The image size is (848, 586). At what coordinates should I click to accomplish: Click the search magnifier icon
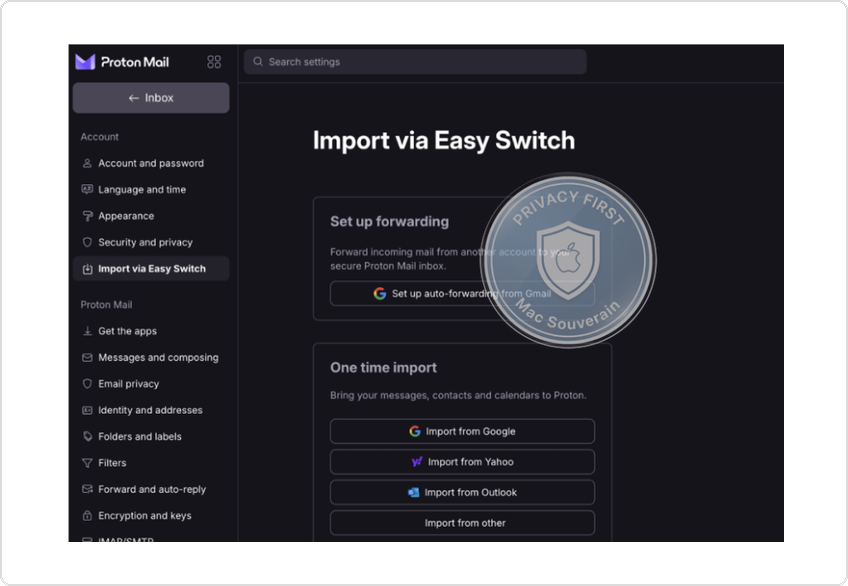click(258, 62)
